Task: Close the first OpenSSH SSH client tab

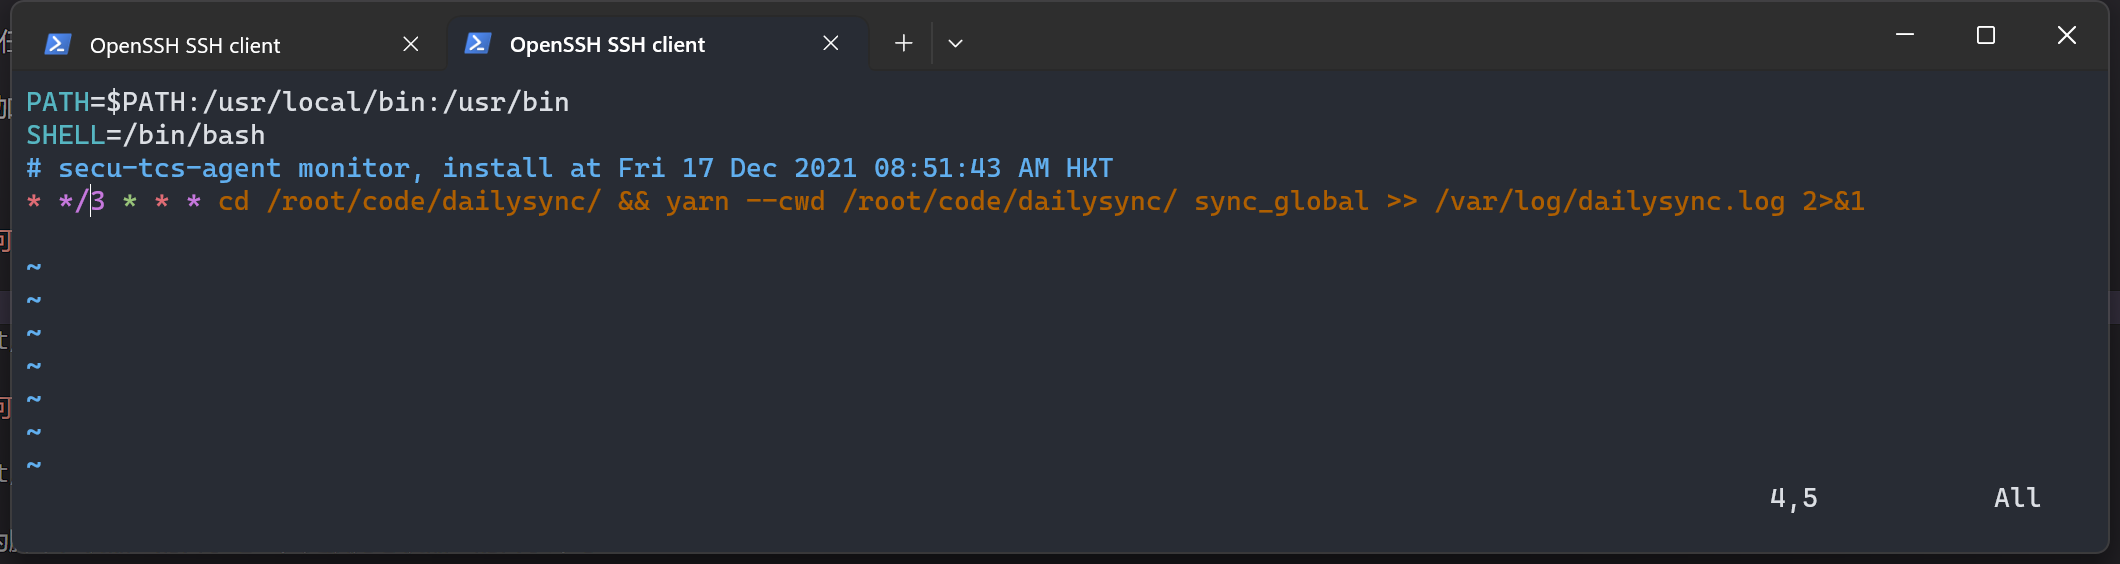Action: point(410,44)
